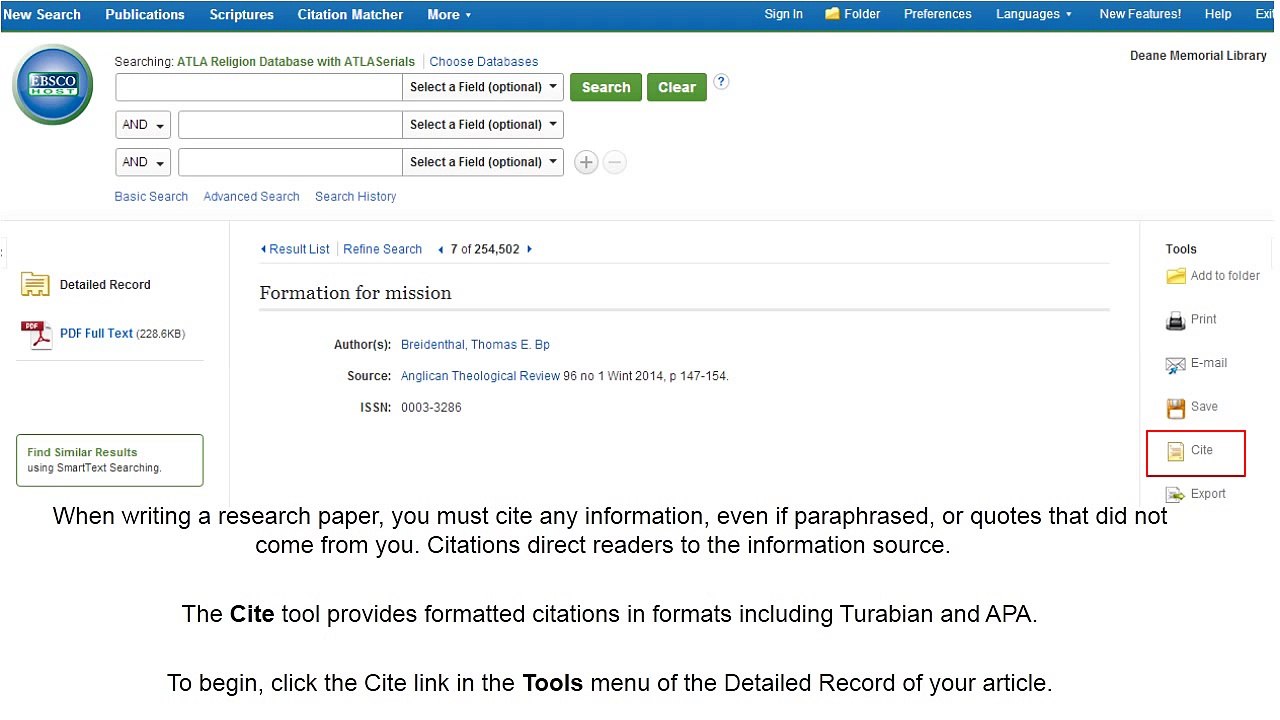Open first Select a Field dropdown

click(483, 87)
